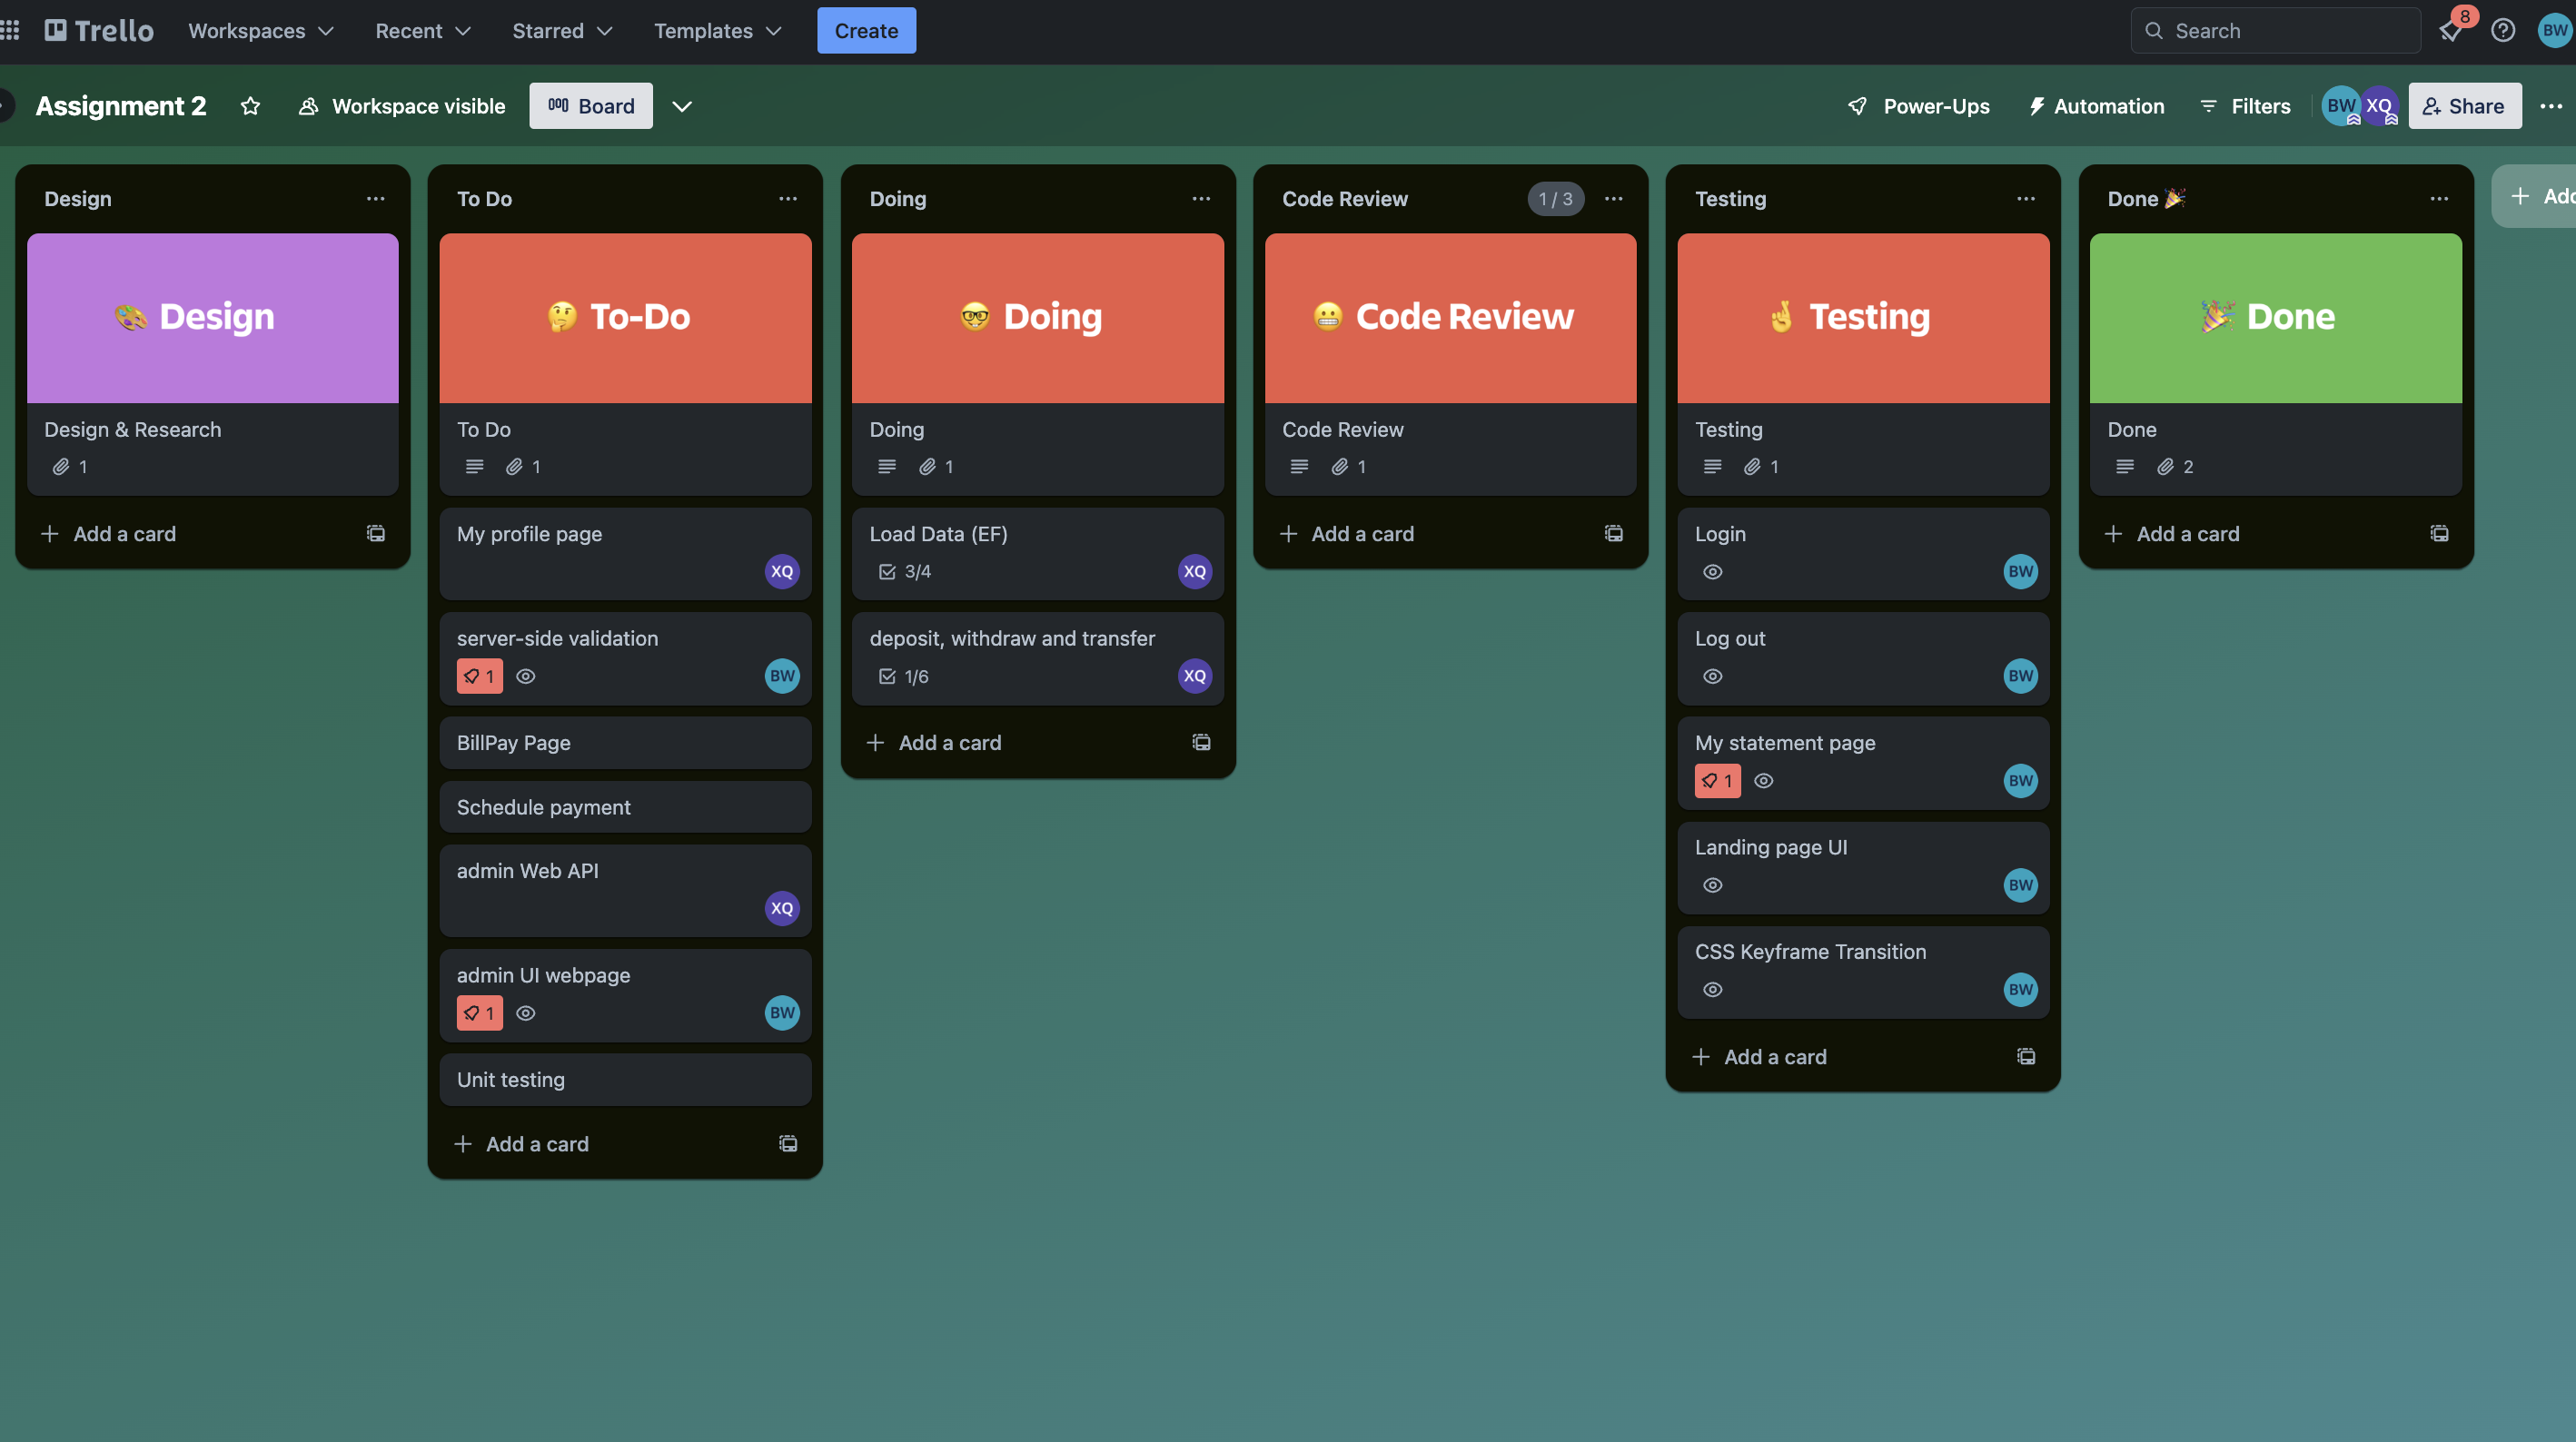
Task: Create card from template in Doing list
Action: click(1201, 742)
